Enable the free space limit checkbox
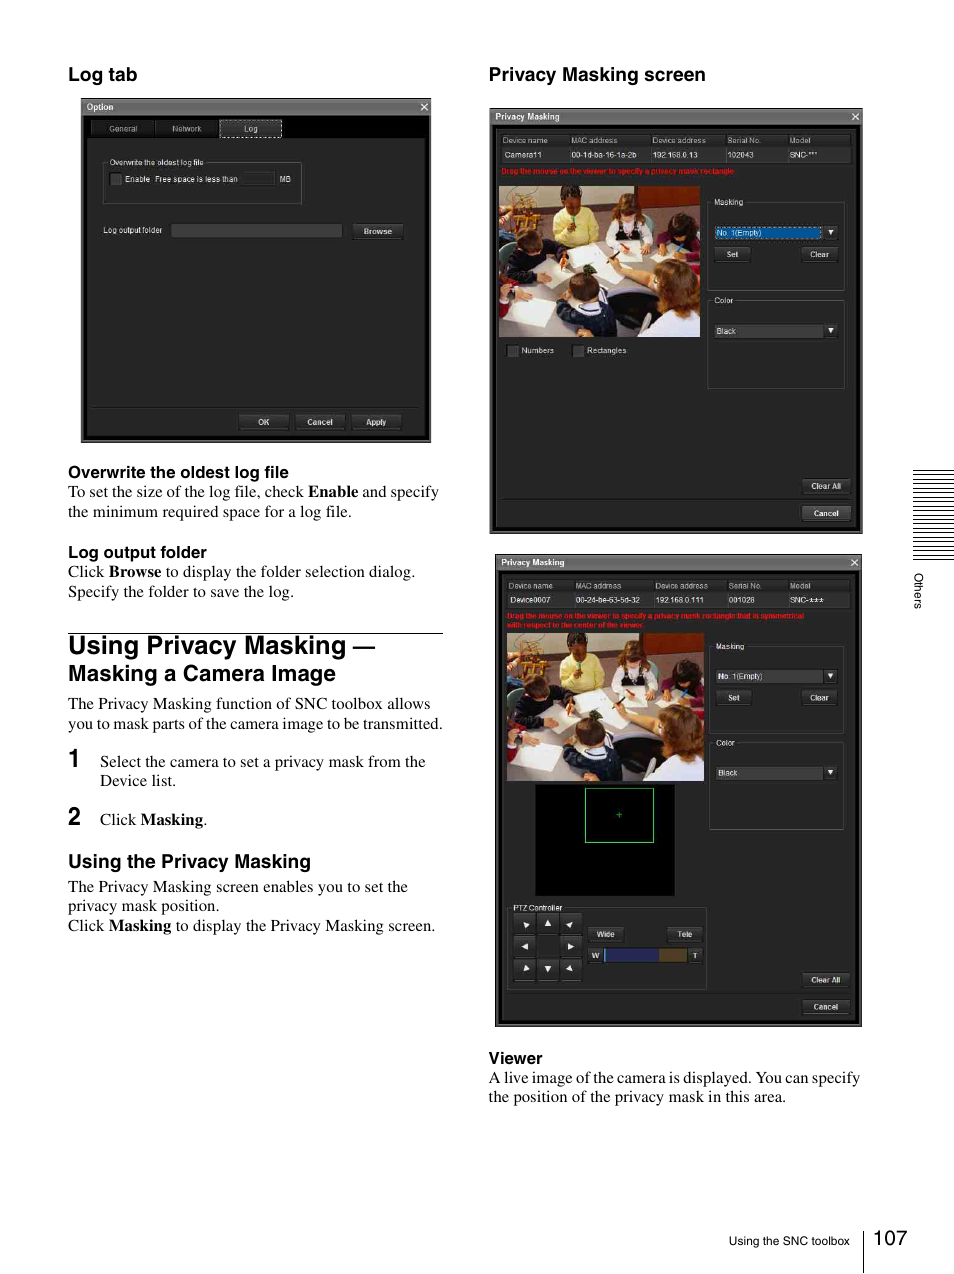The width and height of the screenshot is (954, 1274). pyautogui.click(x=116, y=179)
